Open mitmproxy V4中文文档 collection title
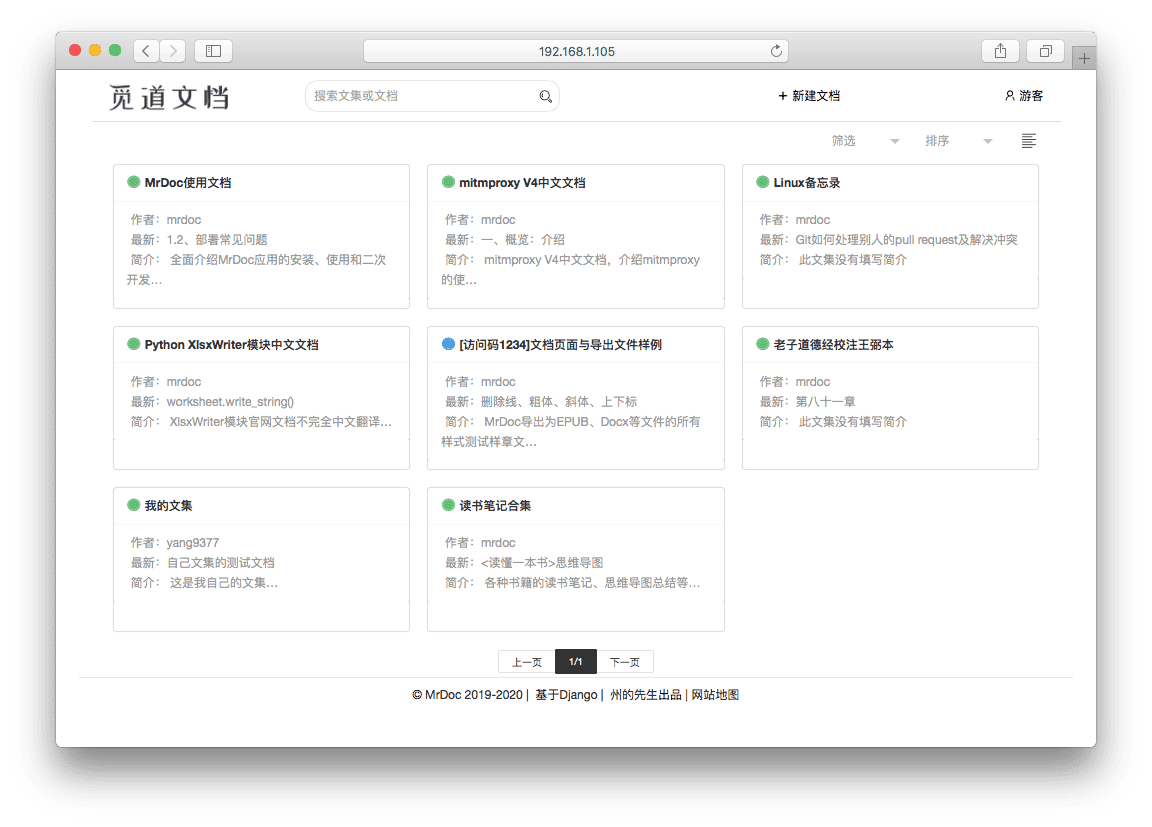This screenshot has height=827, width=1152. 522,183
